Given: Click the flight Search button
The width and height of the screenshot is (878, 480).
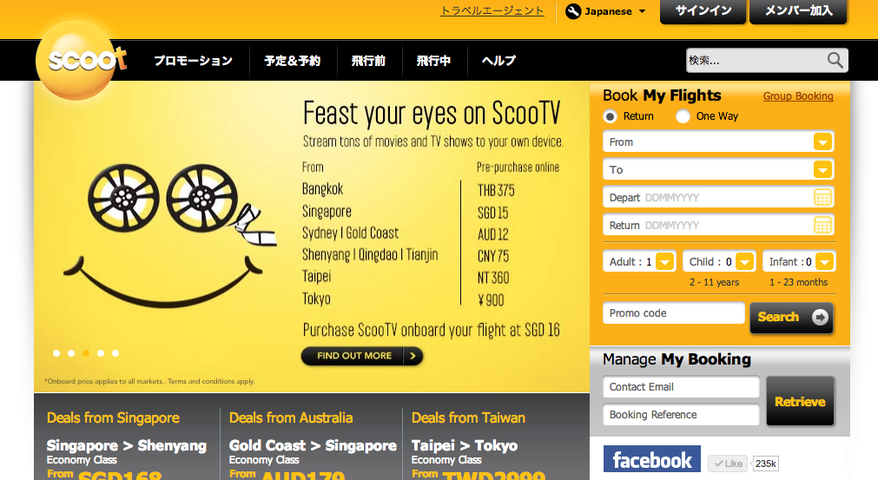Looking at the screenshot, I should click(x=791, y=317).
